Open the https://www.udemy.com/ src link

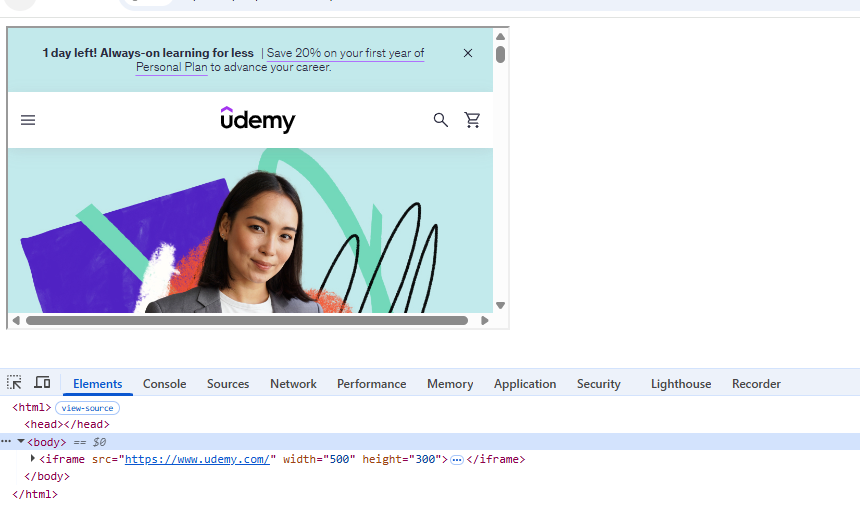(197, 459)
